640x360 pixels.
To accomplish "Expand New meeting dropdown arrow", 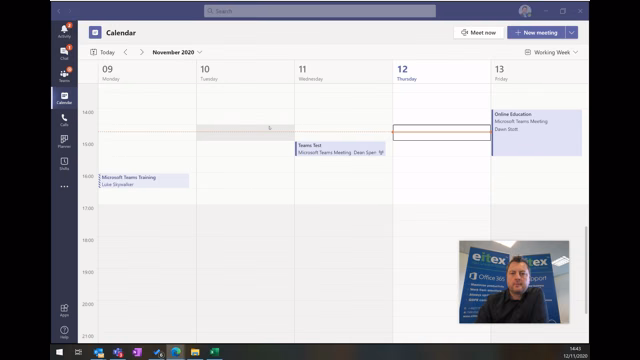I will coord(572,33).
